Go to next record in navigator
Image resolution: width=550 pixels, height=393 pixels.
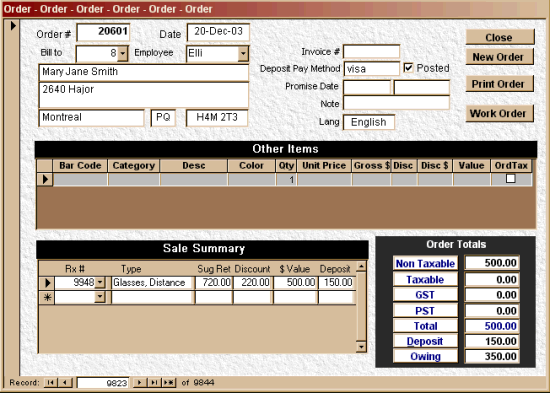[140, 382]
